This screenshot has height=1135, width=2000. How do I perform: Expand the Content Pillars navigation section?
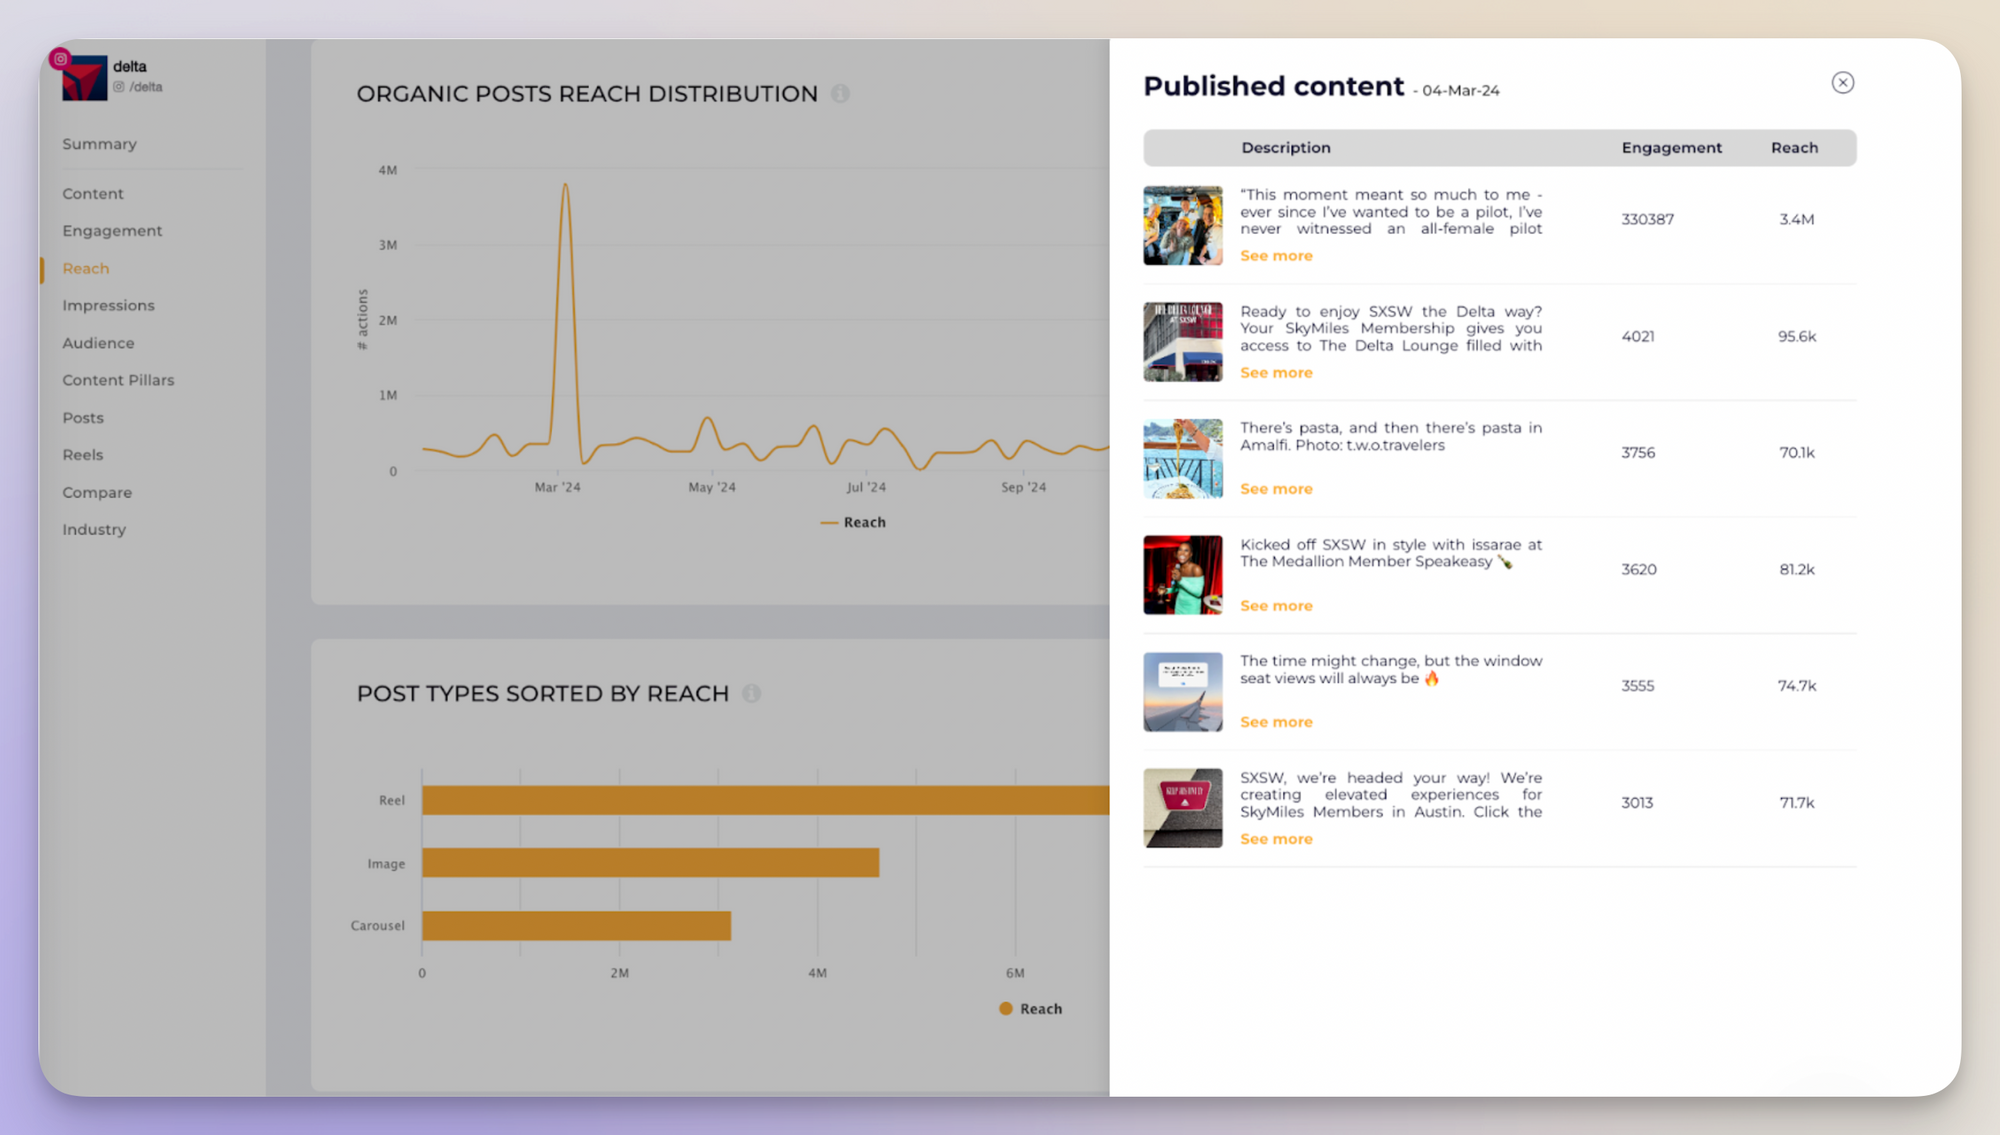coord(118,379)
